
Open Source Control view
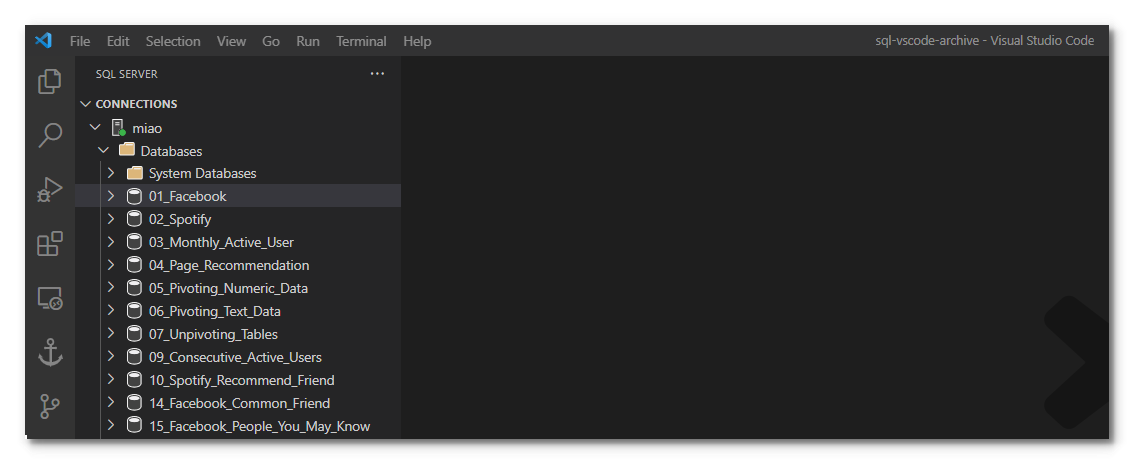pos(49,405)
